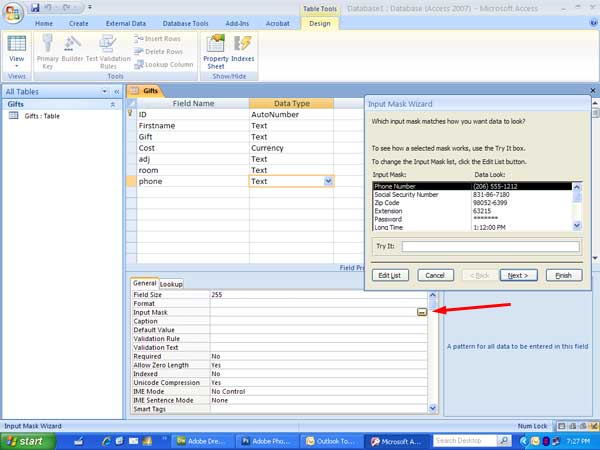
Task: Click the row selector for phone field
Action: 131,181
